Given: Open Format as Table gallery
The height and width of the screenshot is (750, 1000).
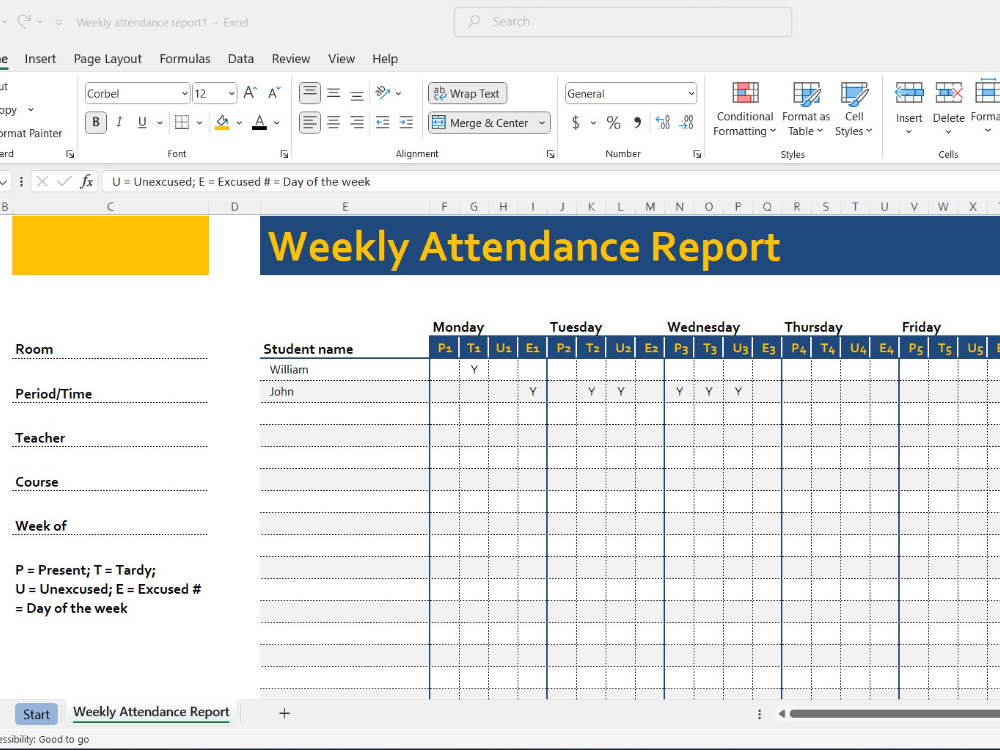Looking at the screenshot, I should tap(806, 109).
